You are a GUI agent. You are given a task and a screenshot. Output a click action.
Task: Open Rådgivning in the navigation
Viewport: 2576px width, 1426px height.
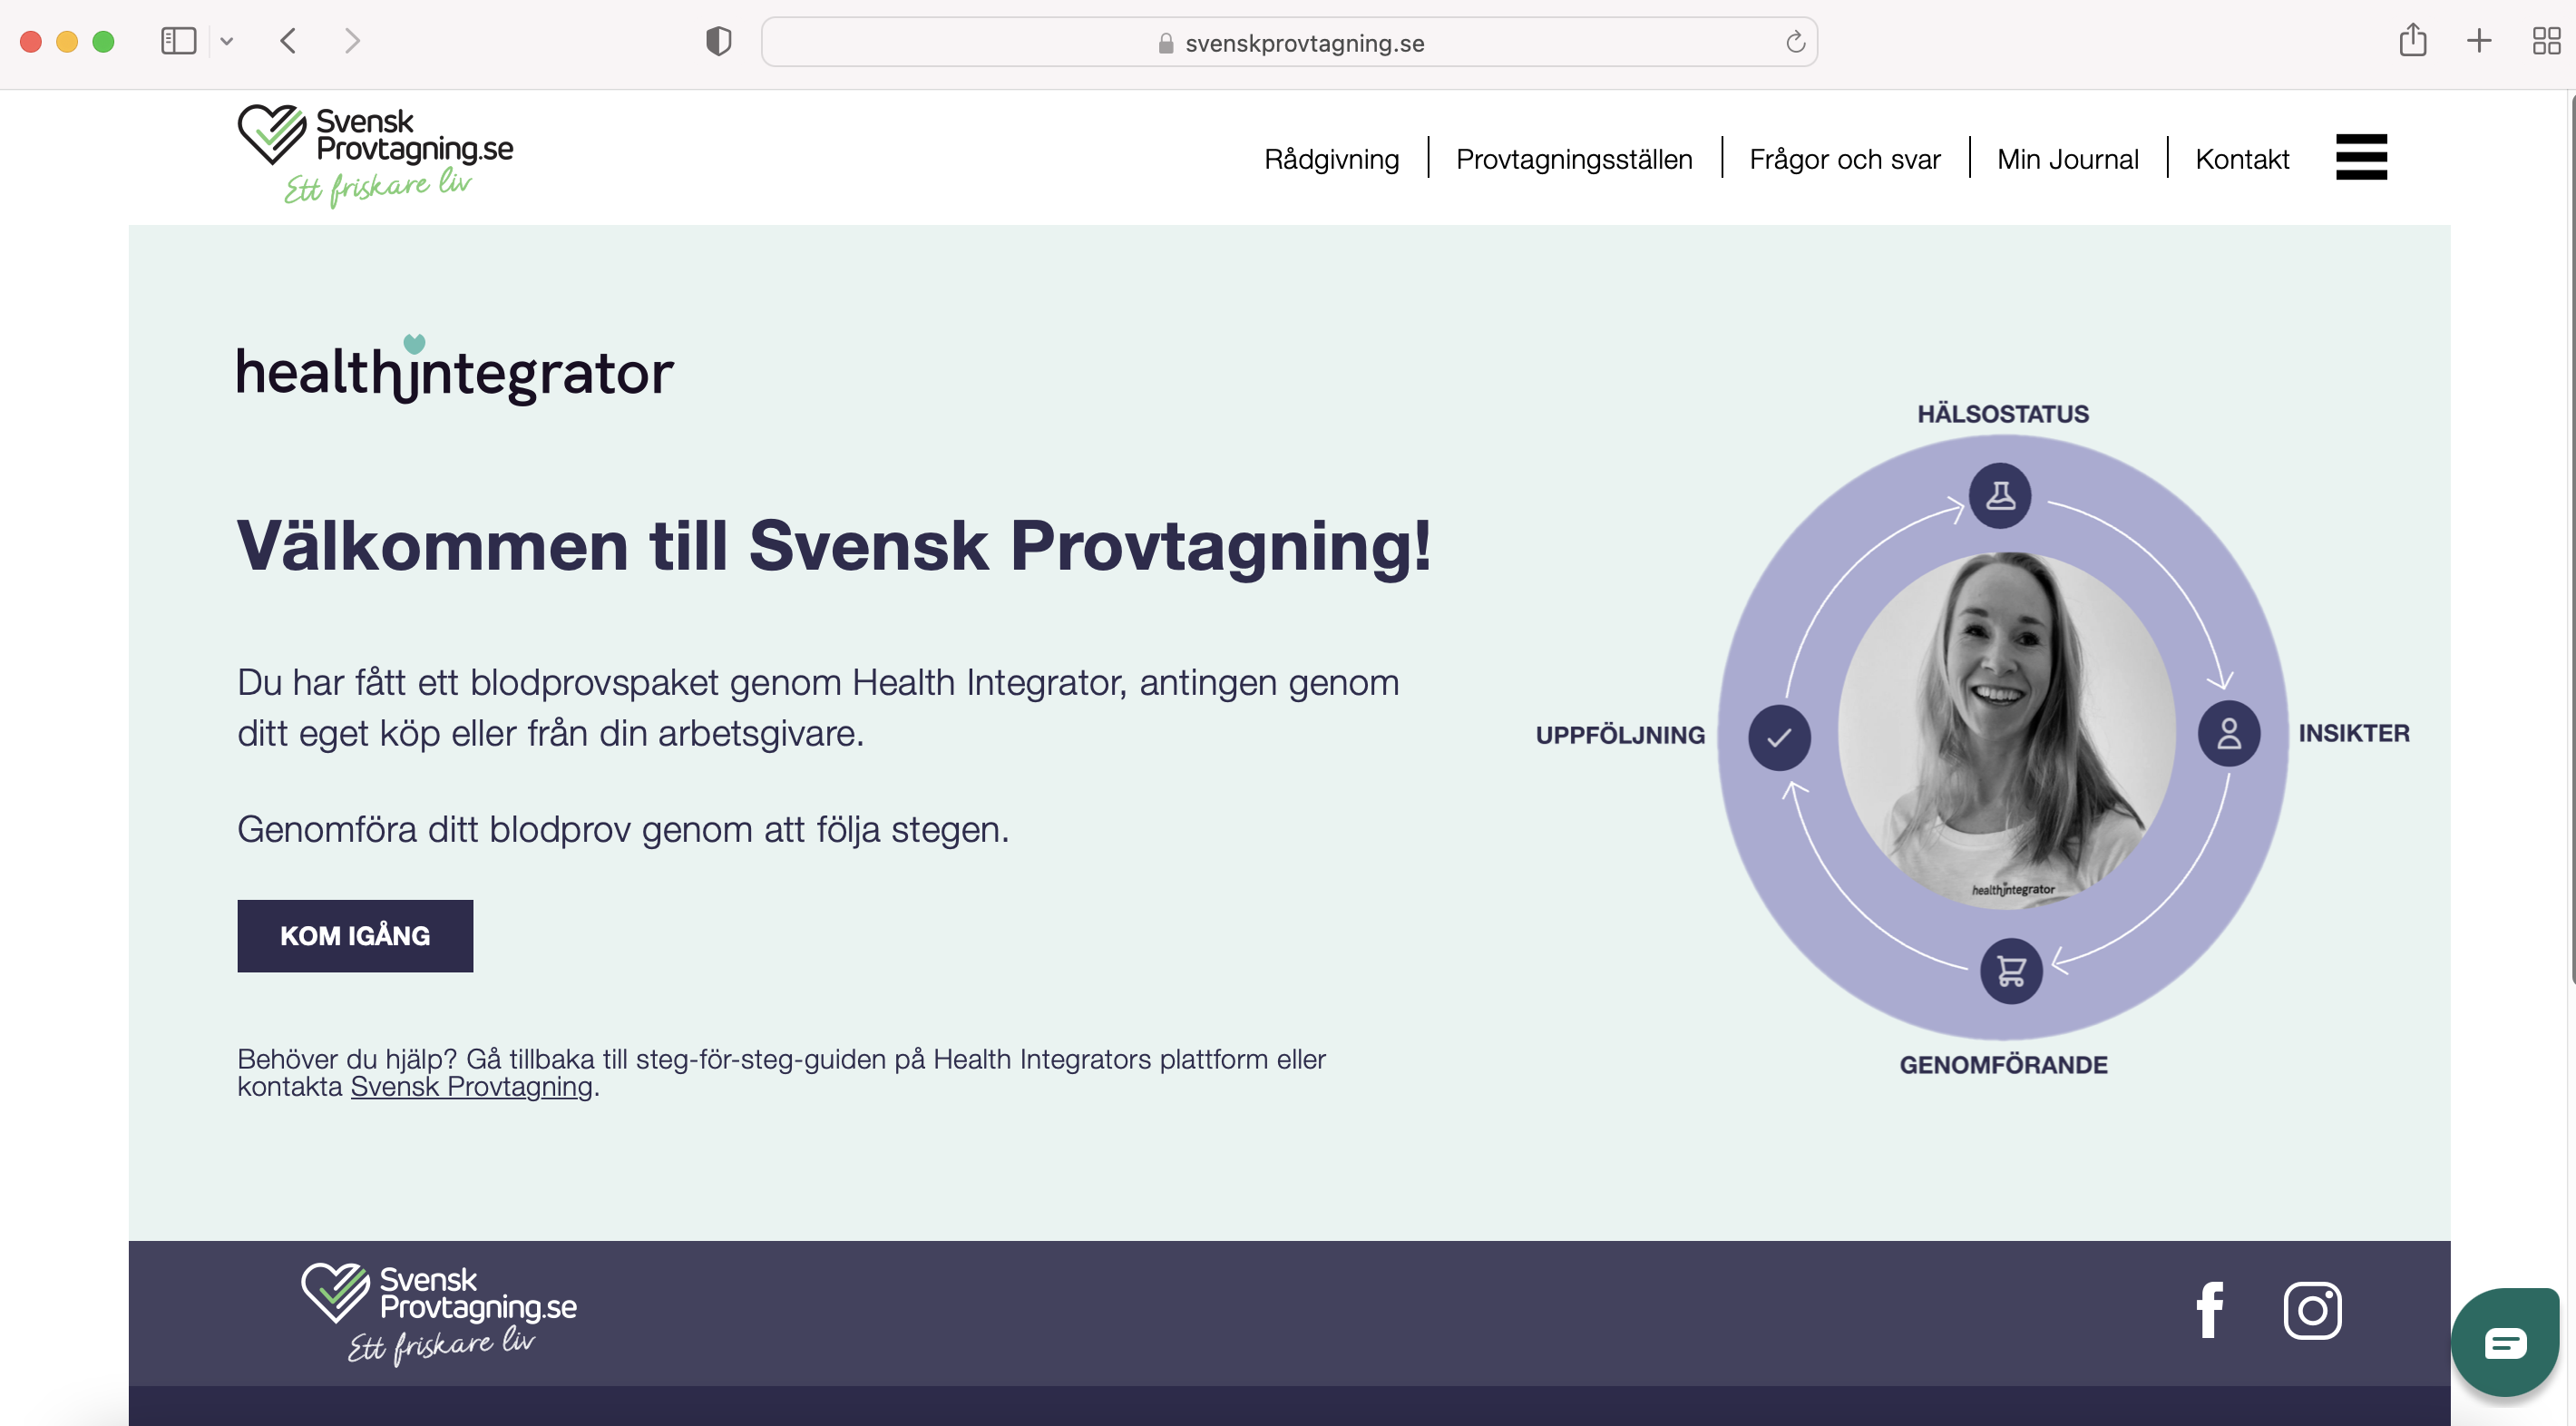[x=1331, y=159]
